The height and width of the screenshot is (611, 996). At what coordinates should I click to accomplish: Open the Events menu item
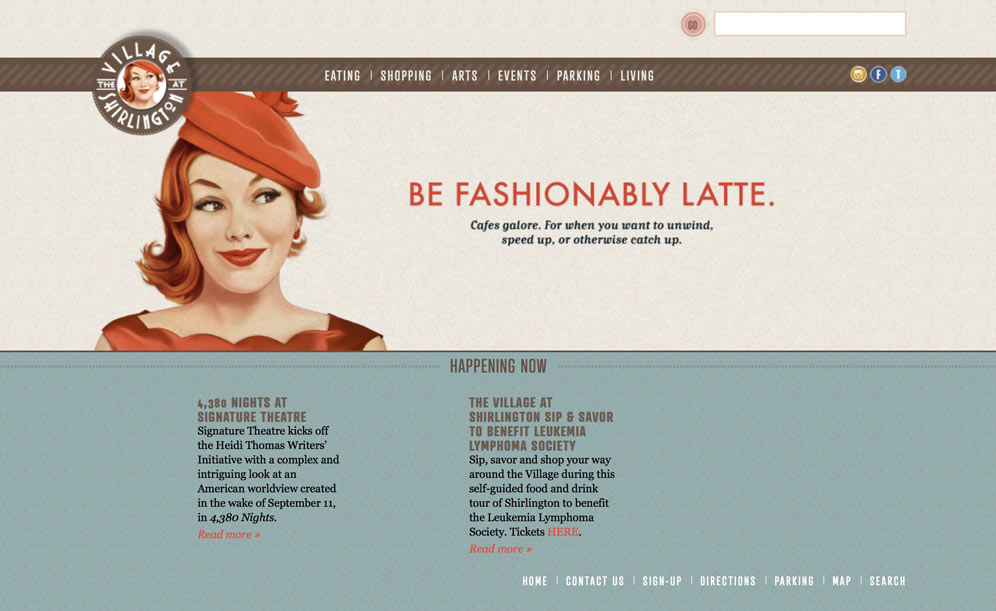point(517,76)
